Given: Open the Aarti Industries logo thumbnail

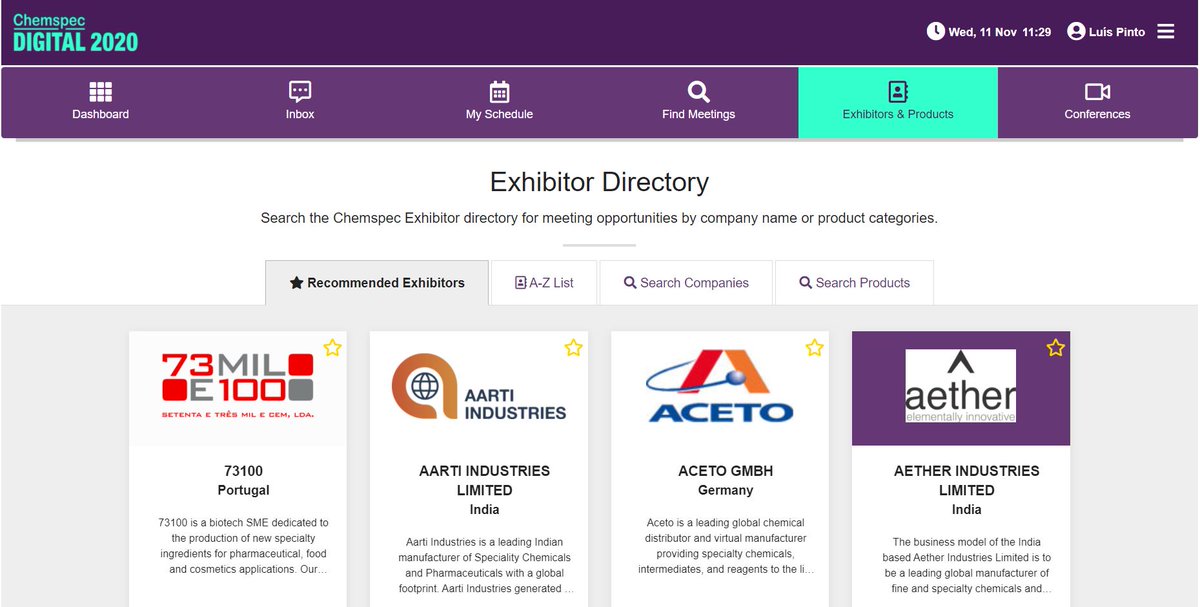Looking at the screenshot, I should [x=479, y=387].
